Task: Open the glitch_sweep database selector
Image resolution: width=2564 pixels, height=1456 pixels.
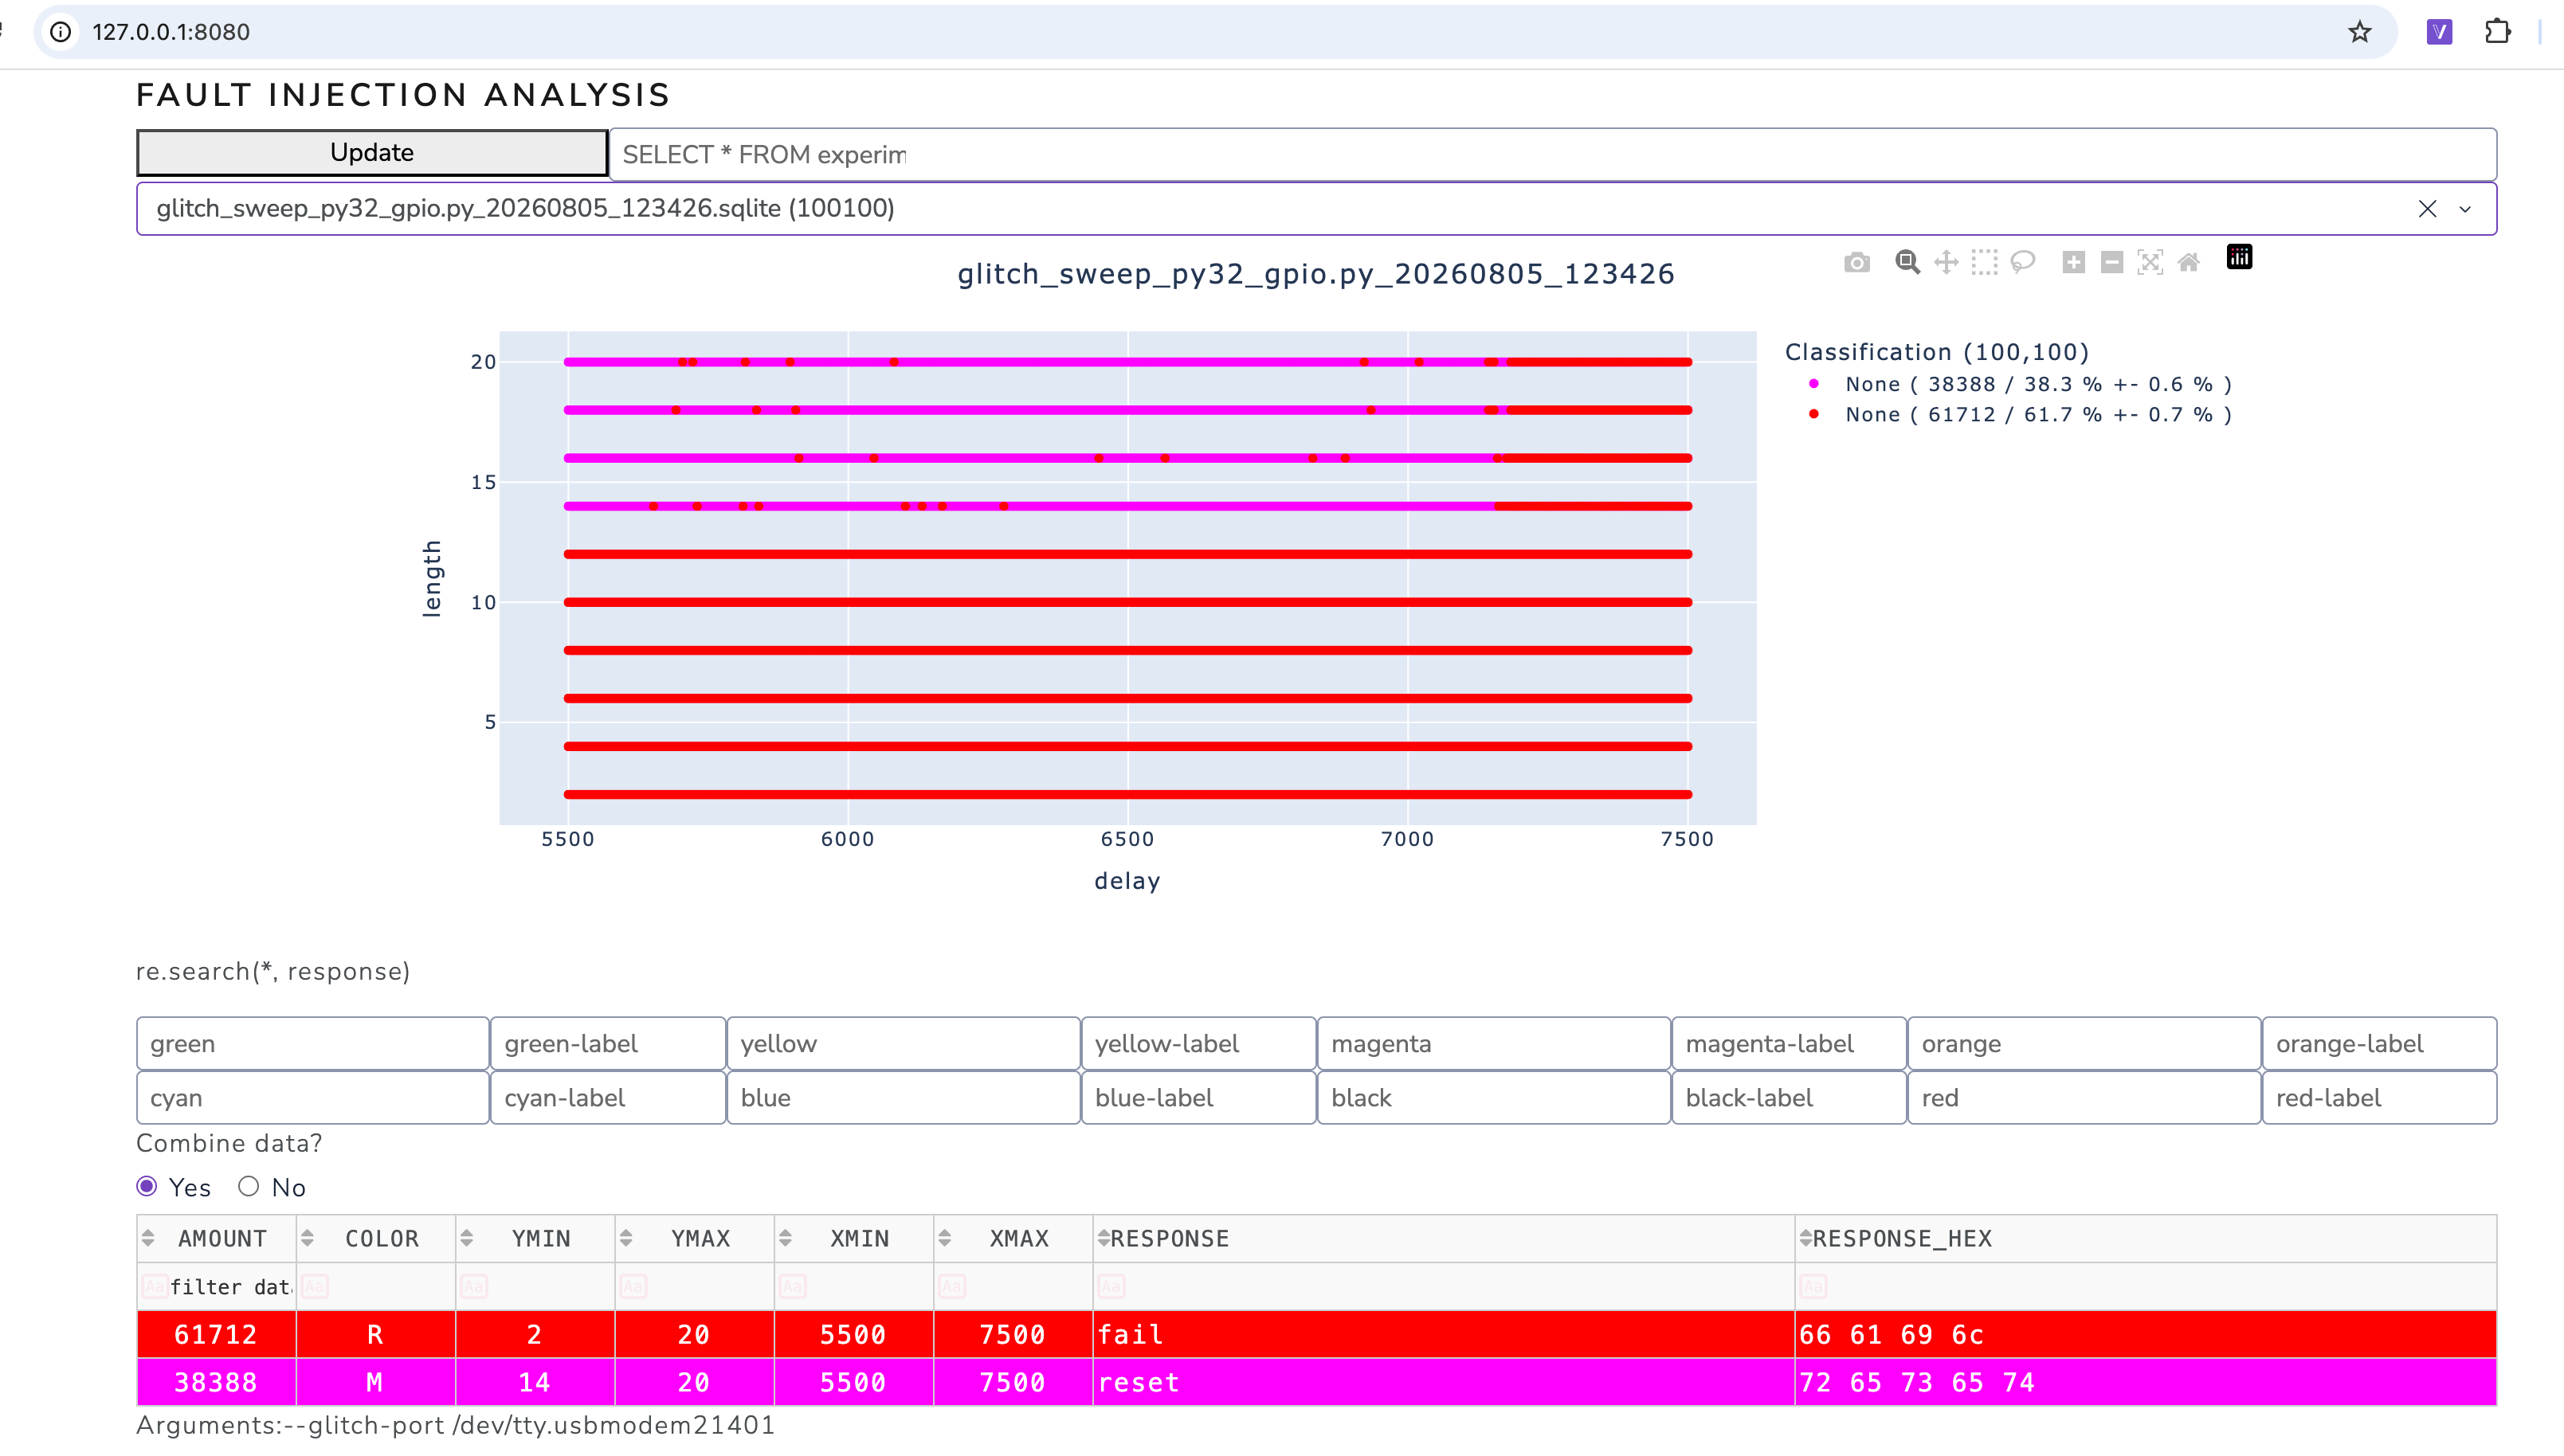Action: (x=1316, y=208)
